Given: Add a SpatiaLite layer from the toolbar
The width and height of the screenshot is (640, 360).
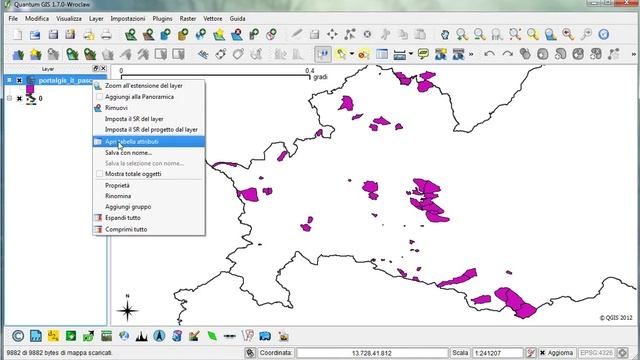Looking at the screenshot, I should (x=183, y=34).
